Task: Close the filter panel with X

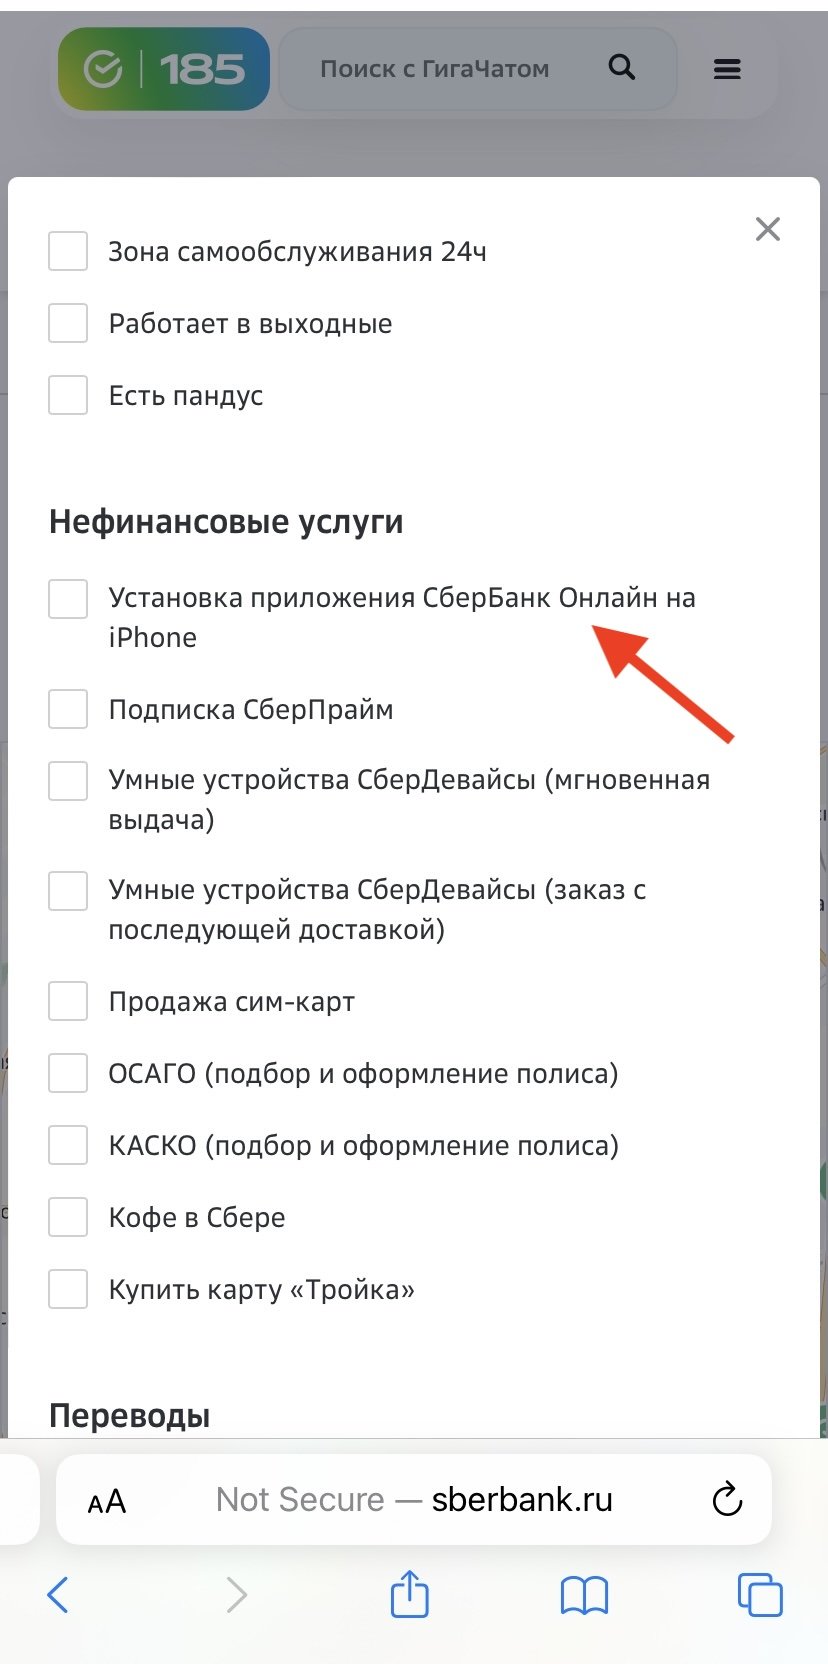Action: [x=768, y=229]
